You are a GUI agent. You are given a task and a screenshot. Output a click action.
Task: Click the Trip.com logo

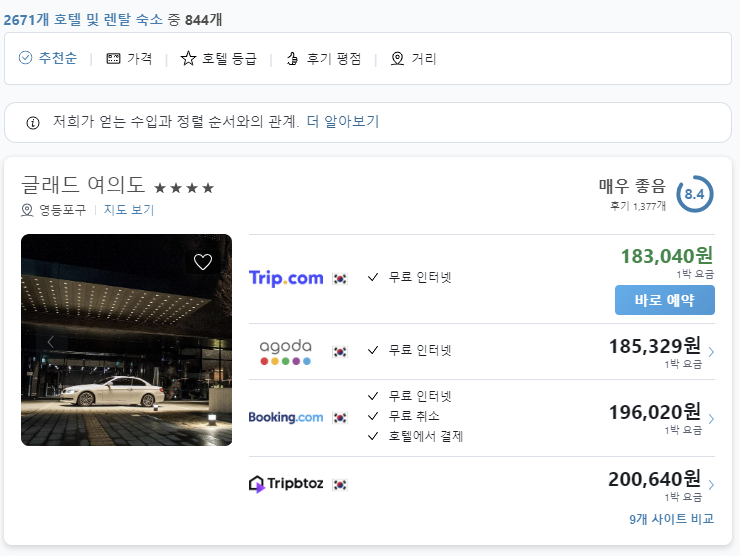[x=286, y=278]
